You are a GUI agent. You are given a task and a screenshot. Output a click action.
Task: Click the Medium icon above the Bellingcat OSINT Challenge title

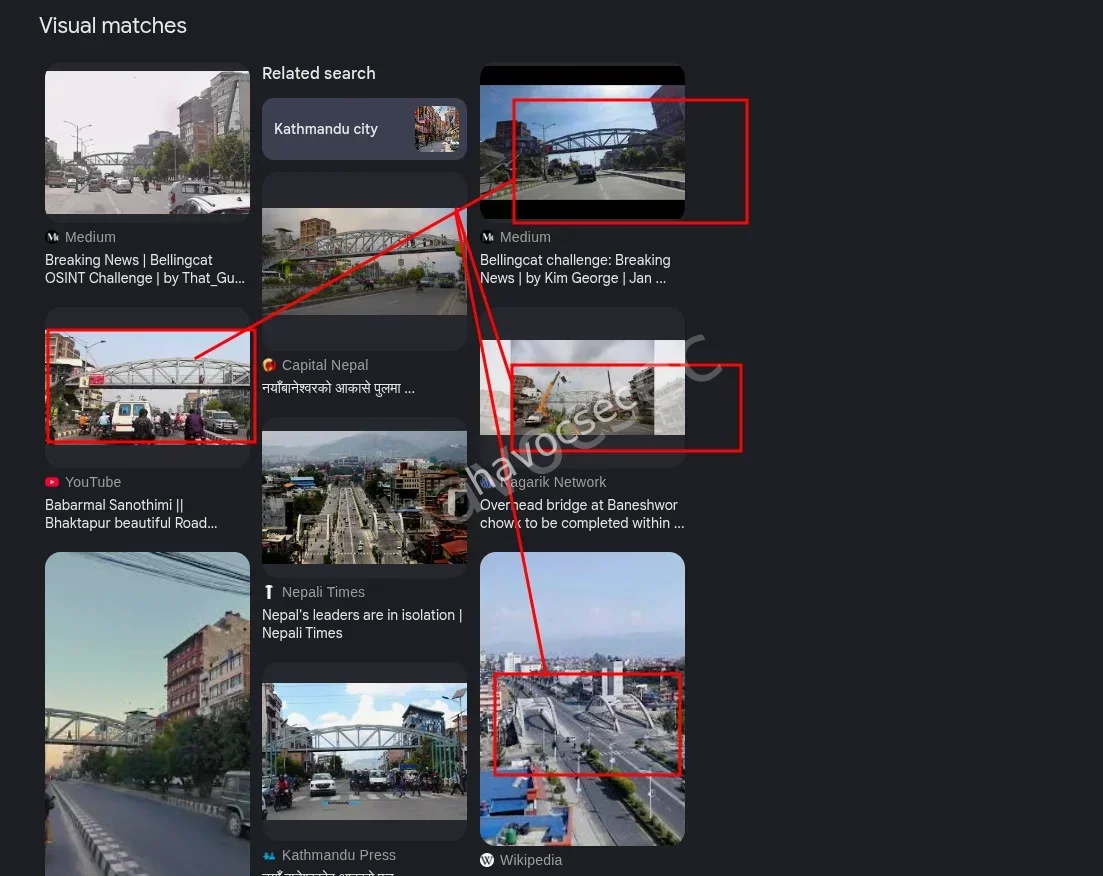click(53, 237)
